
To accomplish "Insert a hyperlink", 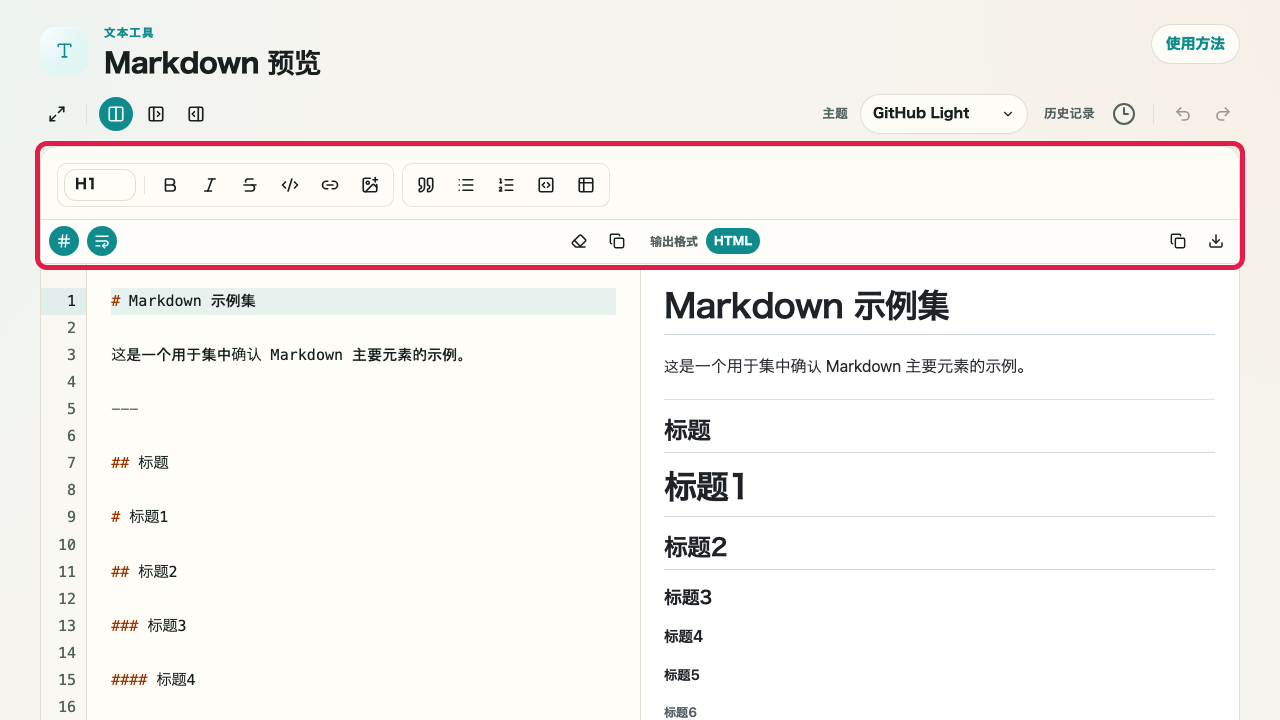I will pyautogui.click(x=330, y=185).
